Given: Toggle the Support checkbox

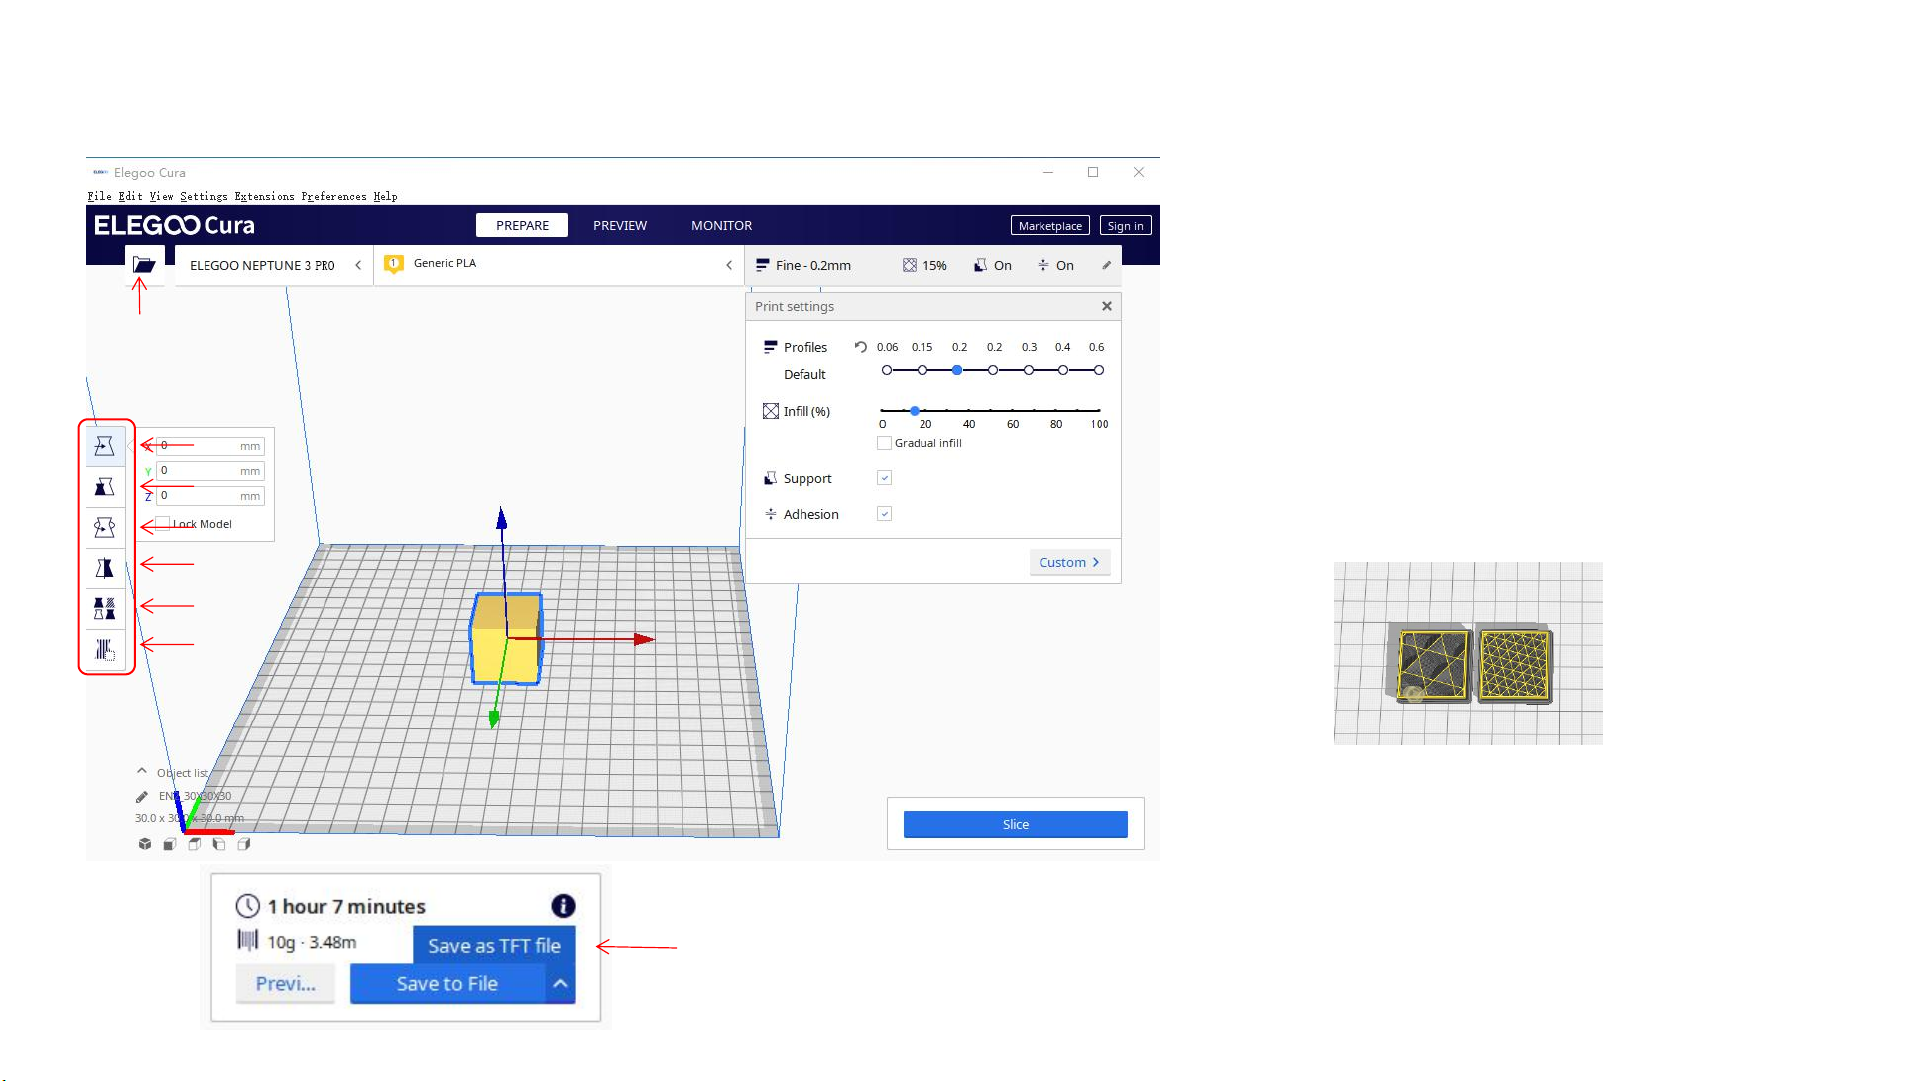Looking at the screenshot, I should [884, 478].
